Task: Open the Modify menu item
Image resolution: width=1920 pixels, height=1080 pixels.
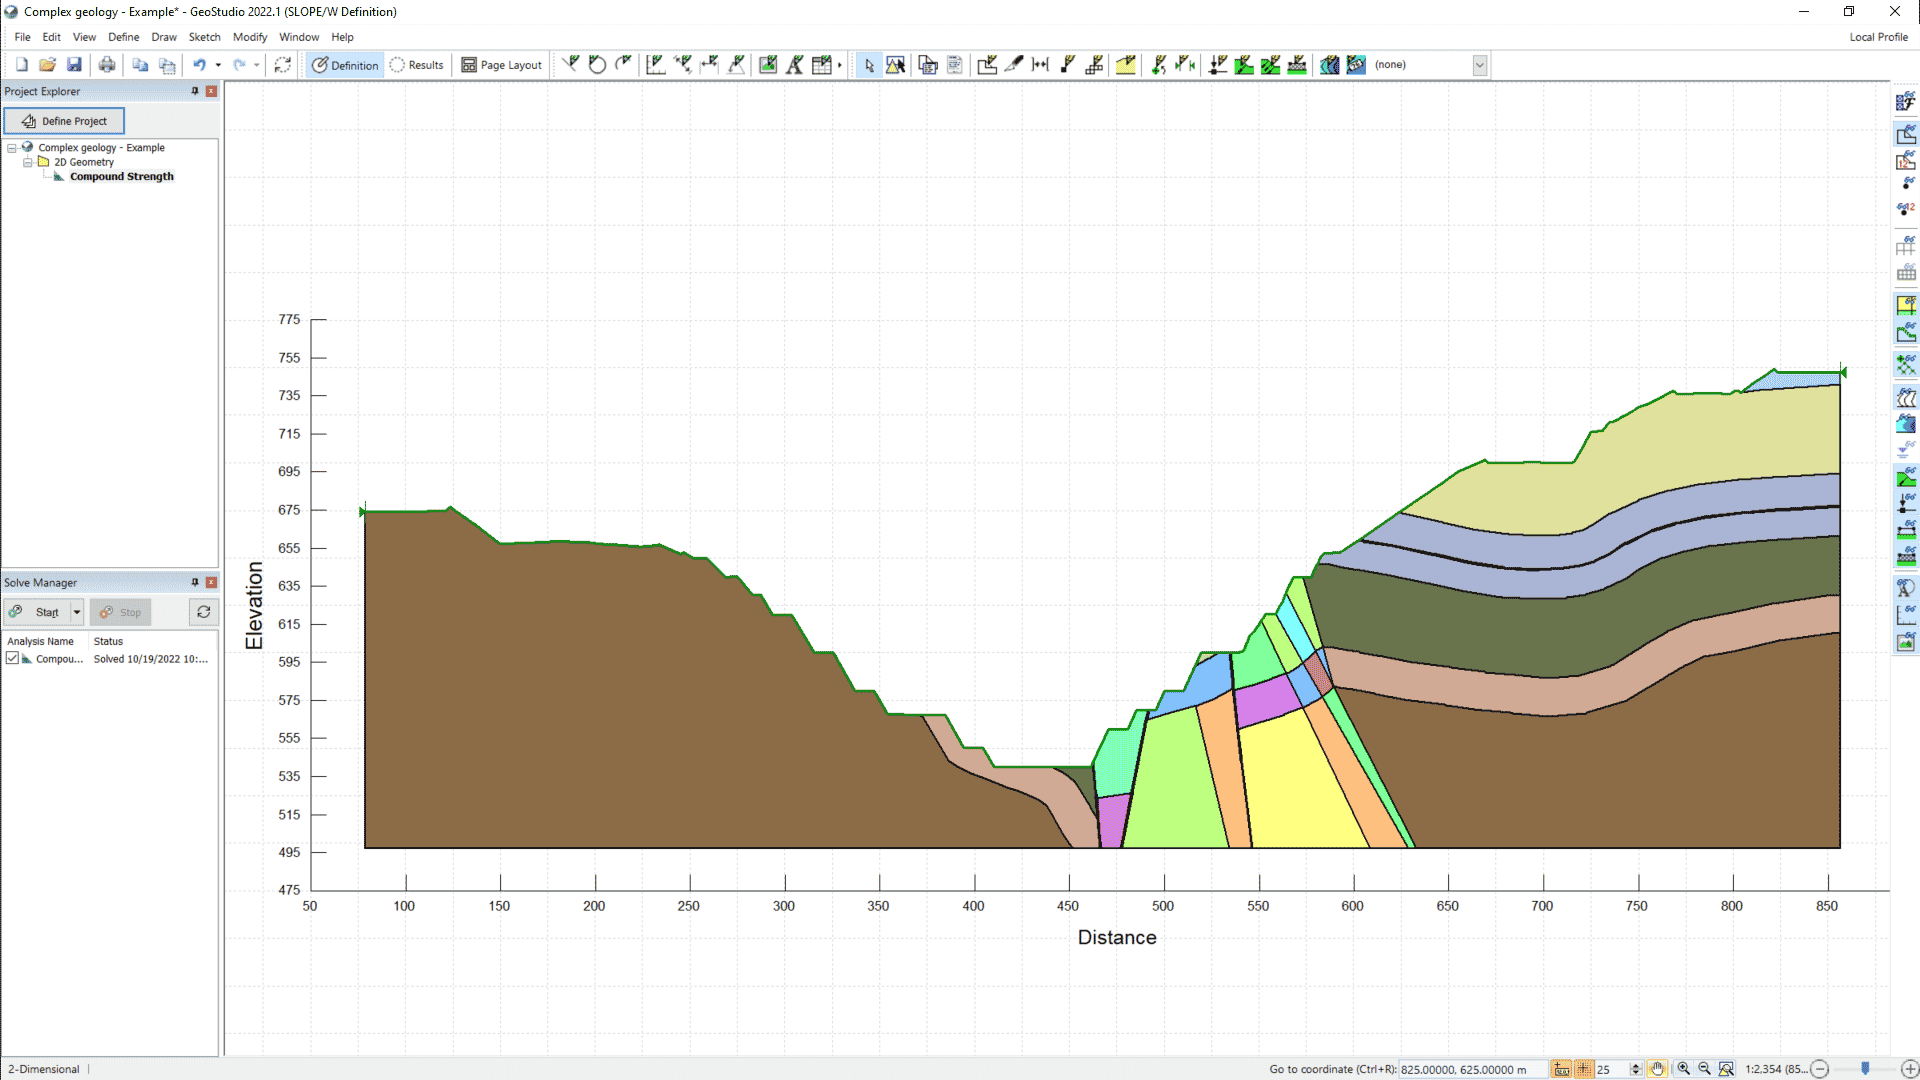Action: [x=249, y=36]
